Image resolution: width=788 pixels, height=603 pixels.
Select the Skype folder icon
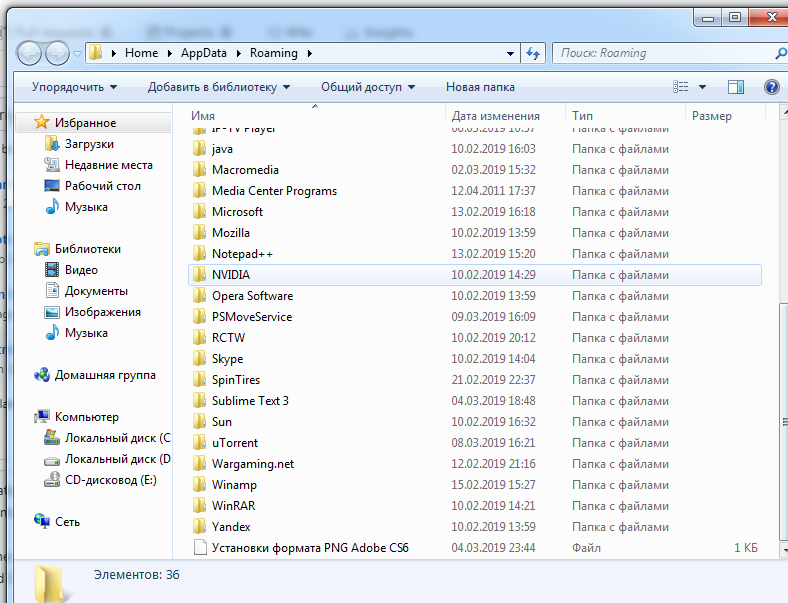(x=200, y=359)
